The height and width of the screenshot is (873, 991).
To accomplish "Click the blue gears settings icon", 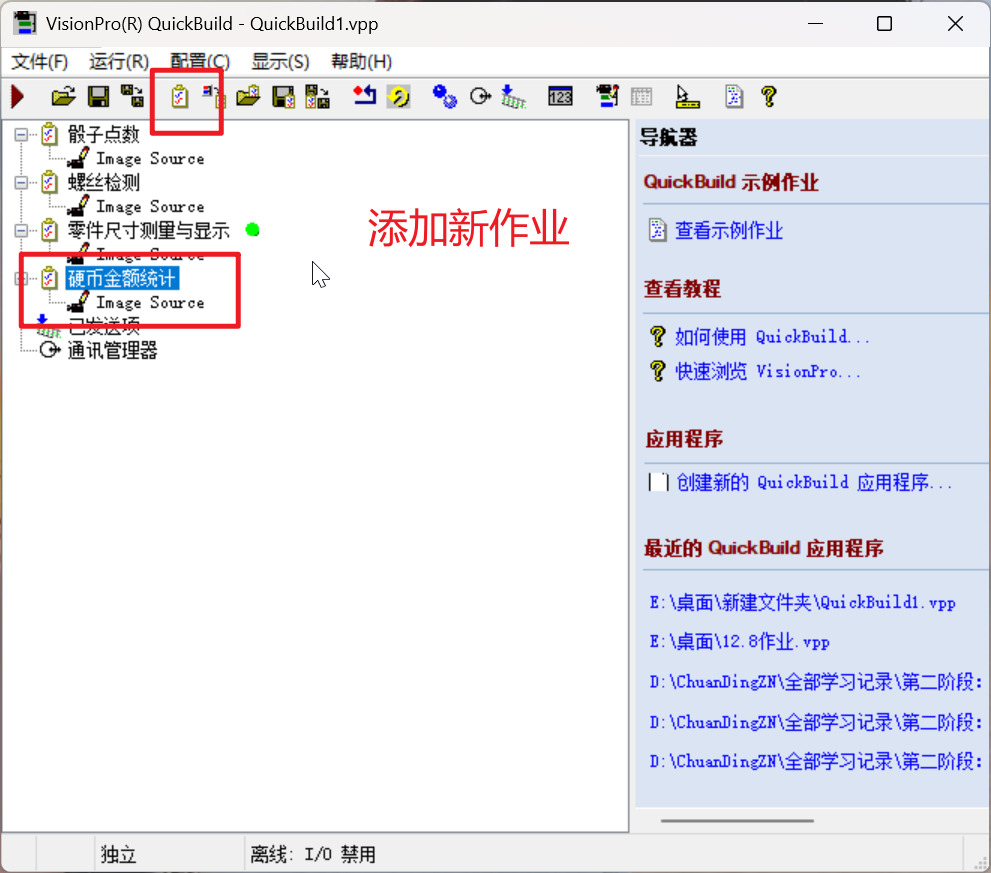I will pos(444,97).
